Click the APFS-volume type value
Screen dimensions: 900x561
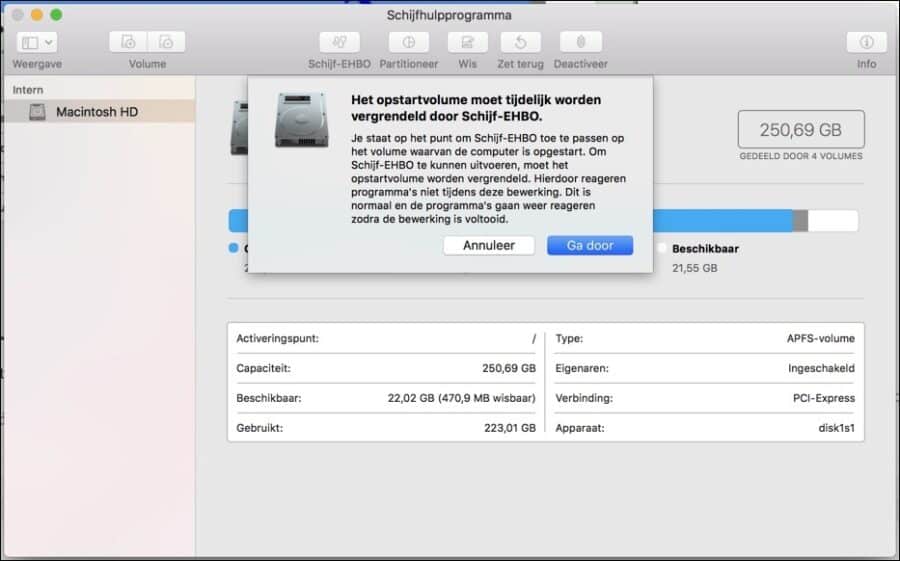click(820, 338)
